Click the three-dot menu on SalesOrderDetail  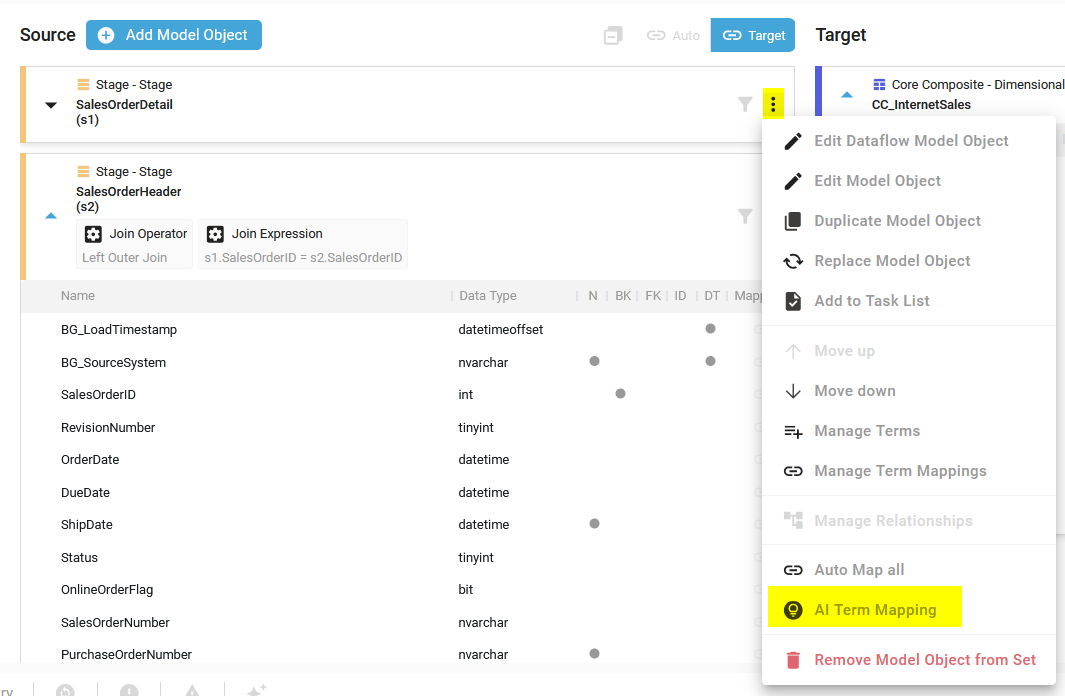[x=773, y=103]
